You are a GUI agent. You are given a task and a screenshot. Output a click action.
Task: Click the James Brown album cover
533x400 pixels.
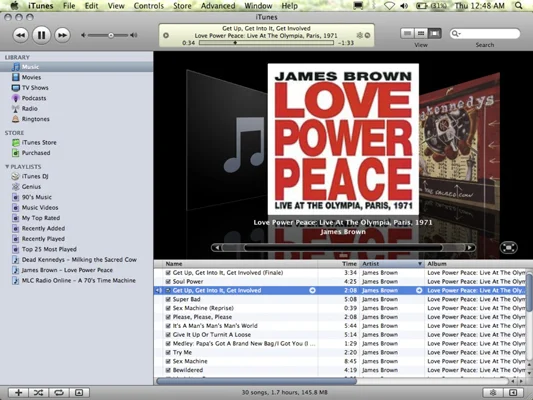pyautogui.click(x=343, y=139)
